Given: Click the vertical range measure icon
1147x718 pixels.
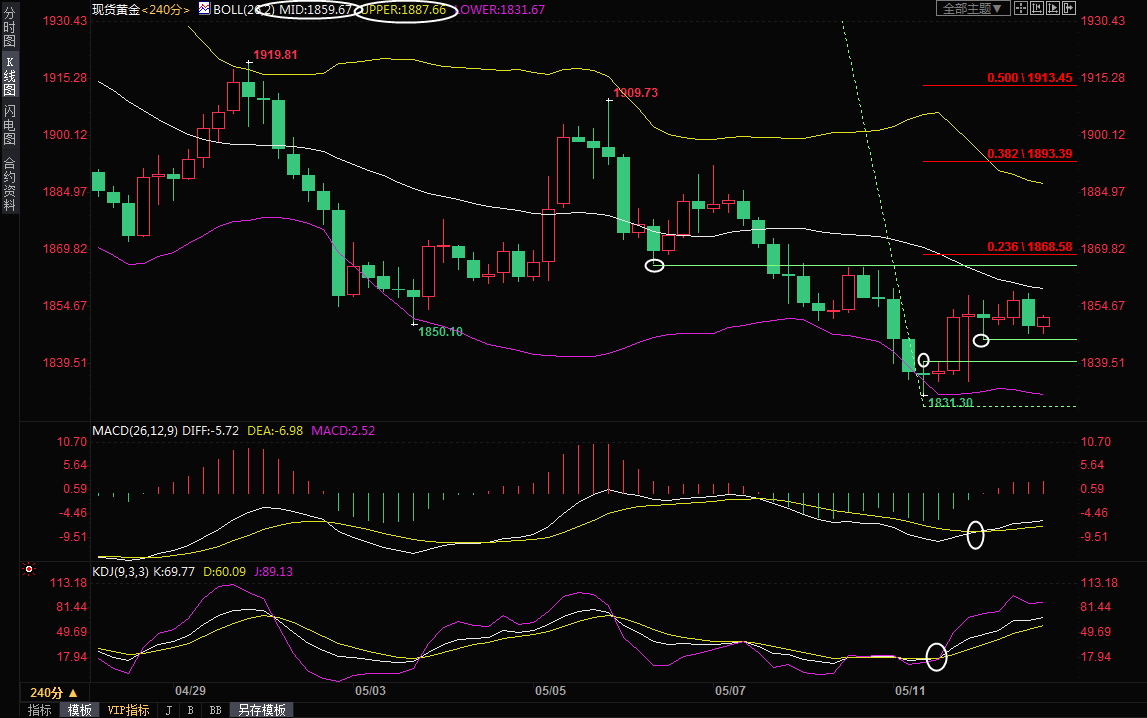Looking at the screenshot, I should point(1037,8).
